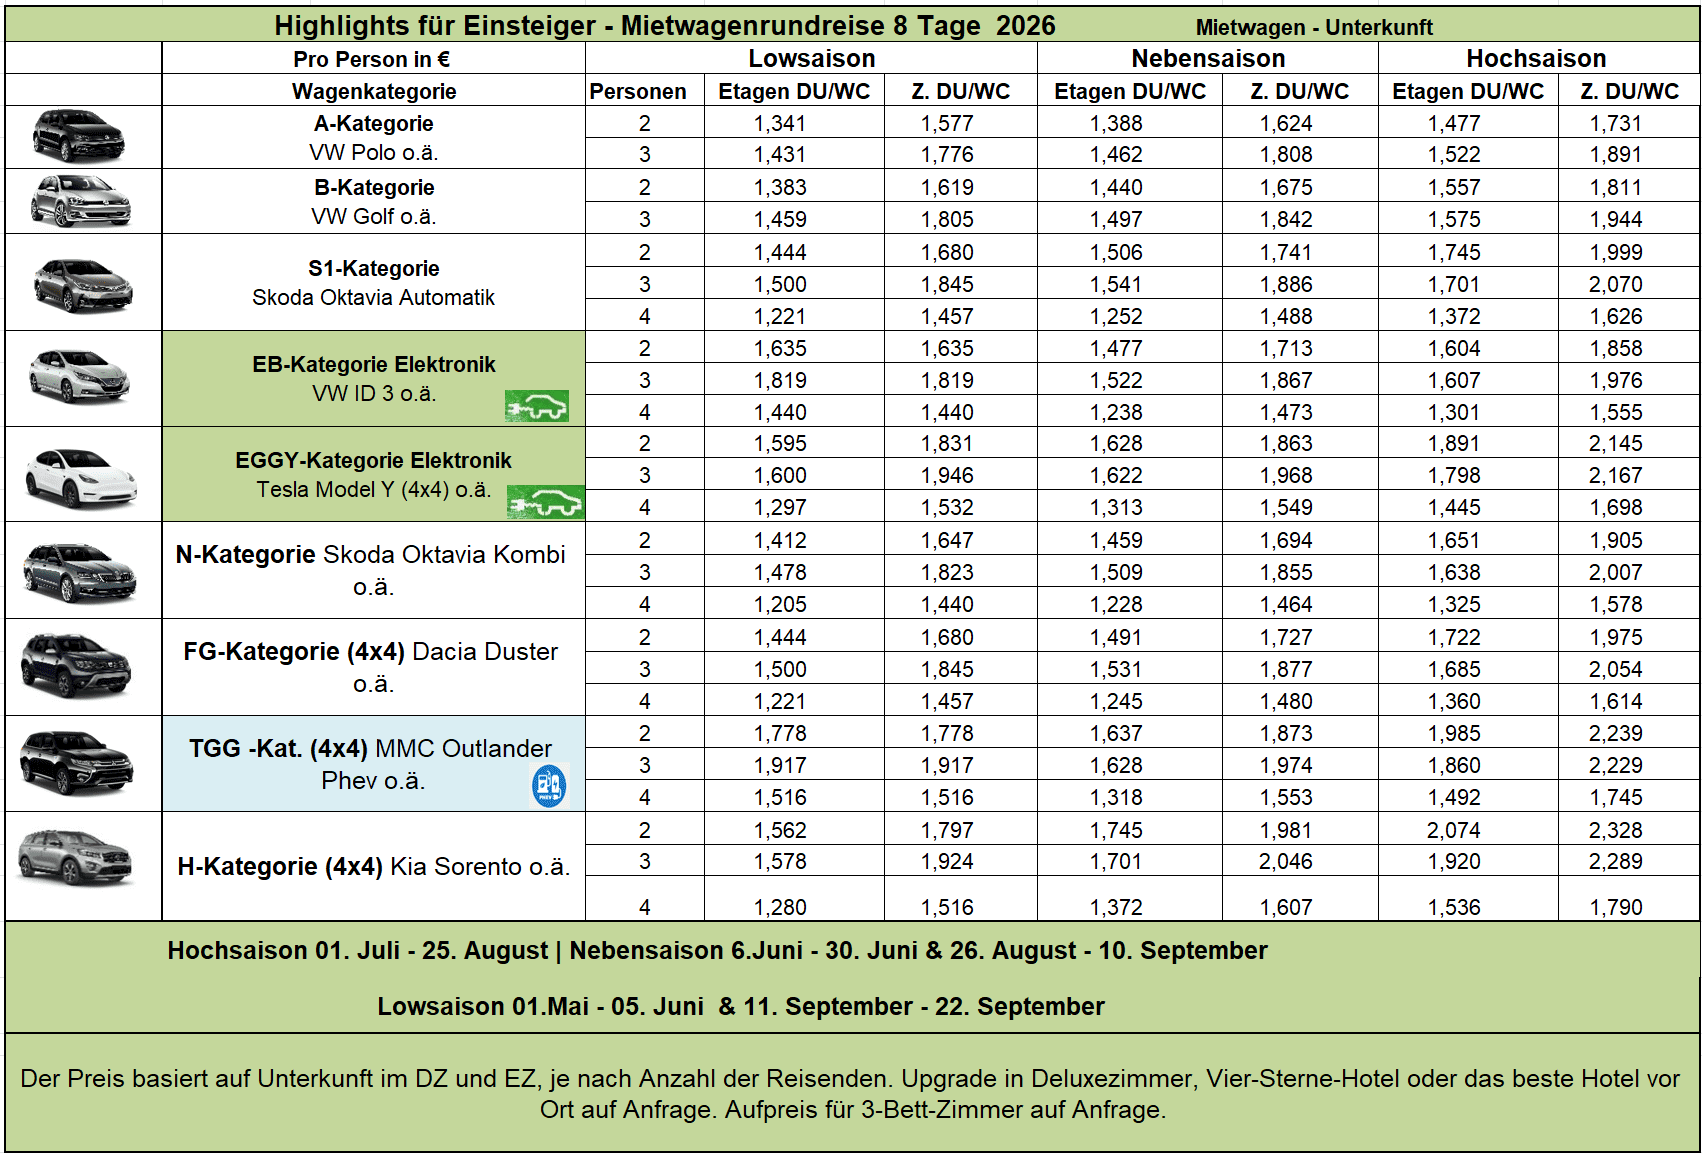Select the Nebensaison column group header

[x=1207, y=59]
